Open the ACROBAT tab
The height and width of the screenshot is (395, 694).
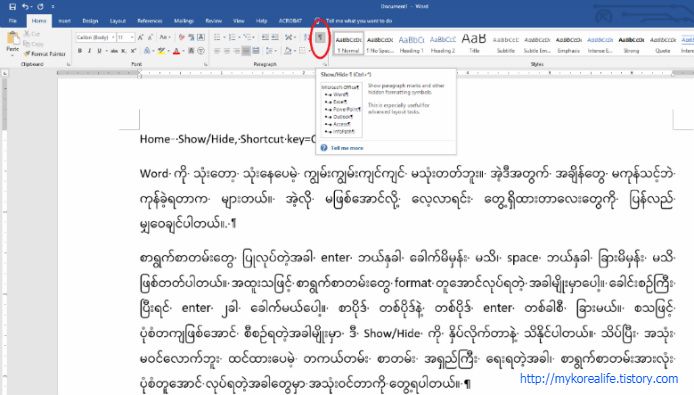click(x=290, y=21)
